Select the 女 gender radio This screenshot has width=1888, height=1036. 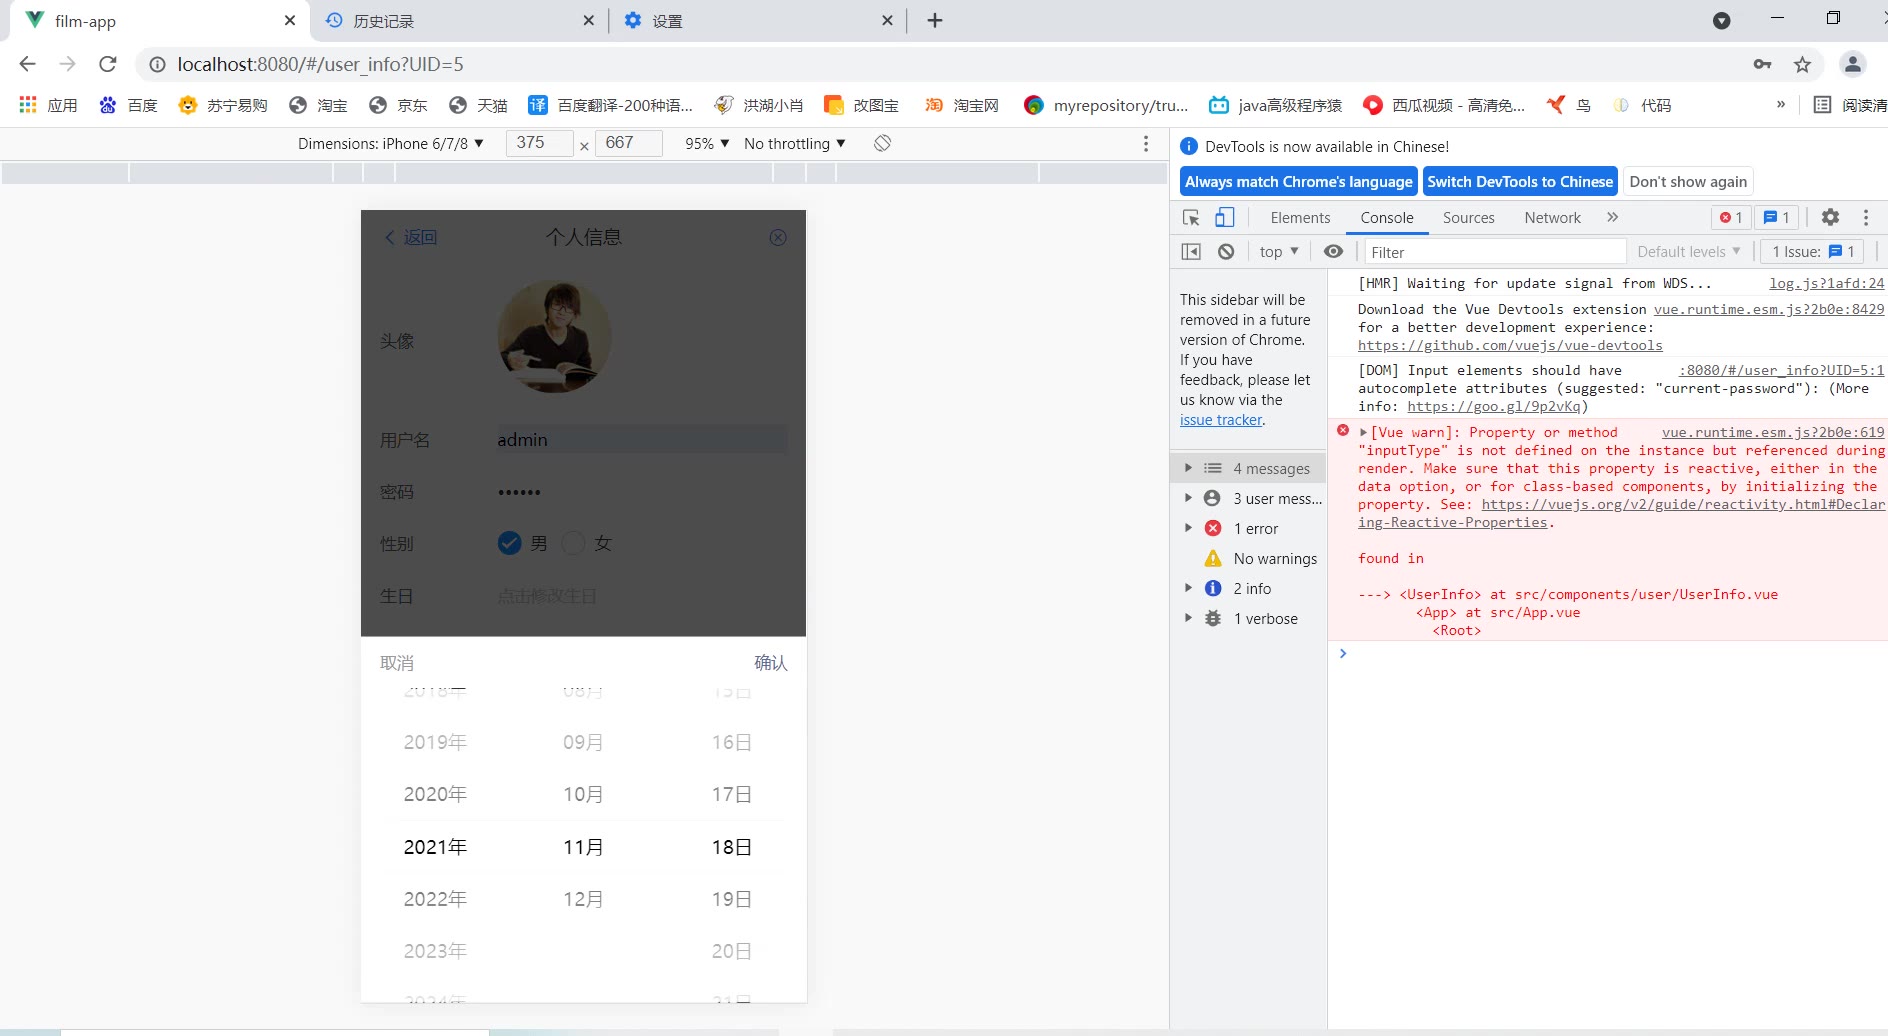[573, 543]
